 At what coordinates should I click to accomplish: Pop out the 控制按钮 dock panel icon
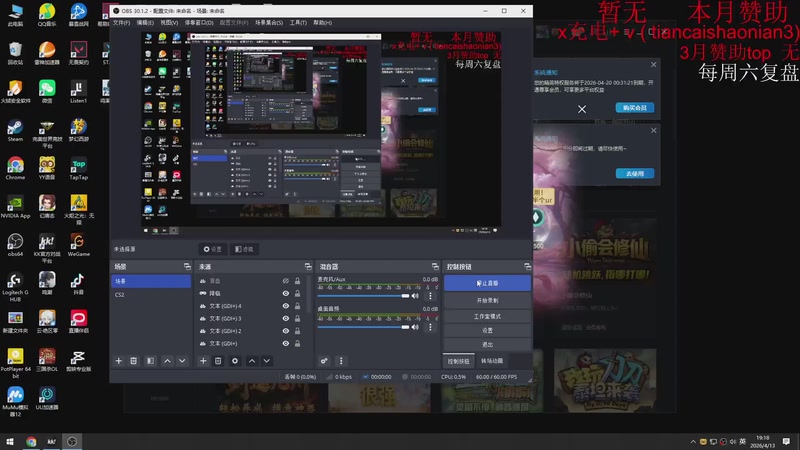pos(527,266)
